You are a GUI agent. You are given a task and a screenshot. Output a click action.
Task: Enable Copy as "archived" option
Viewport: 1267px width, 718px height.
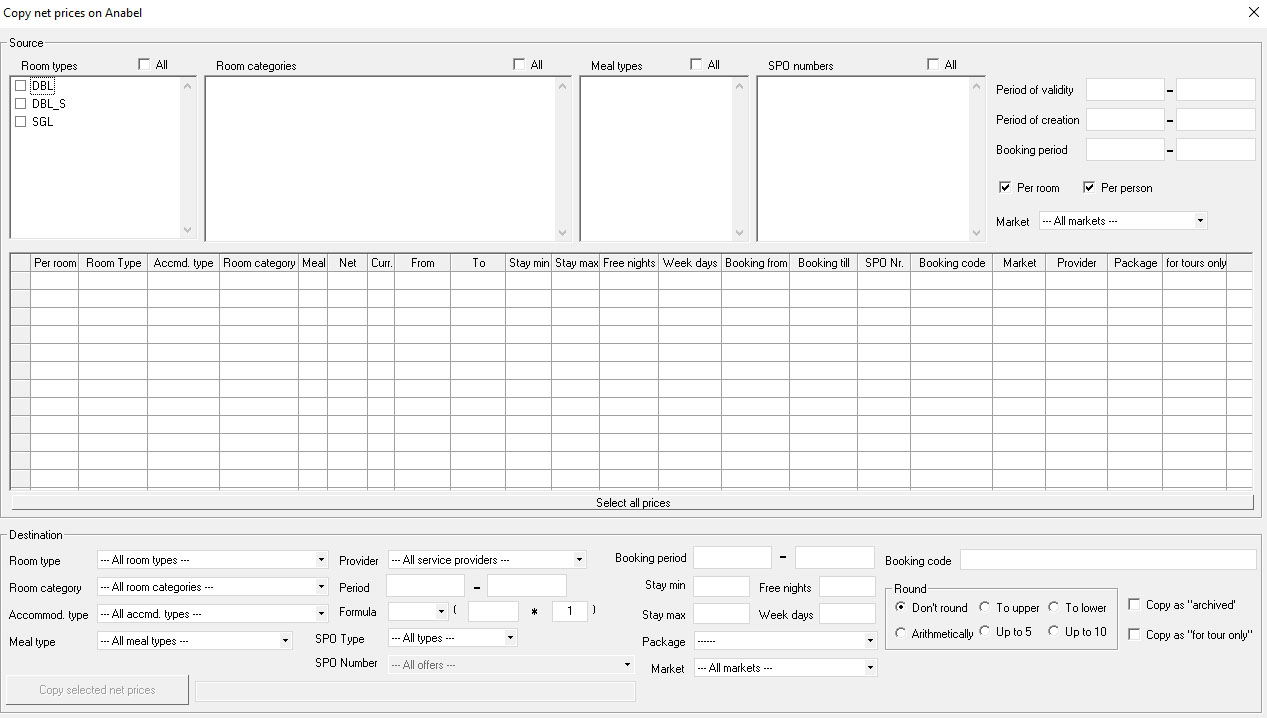(x=1134, y=604)
